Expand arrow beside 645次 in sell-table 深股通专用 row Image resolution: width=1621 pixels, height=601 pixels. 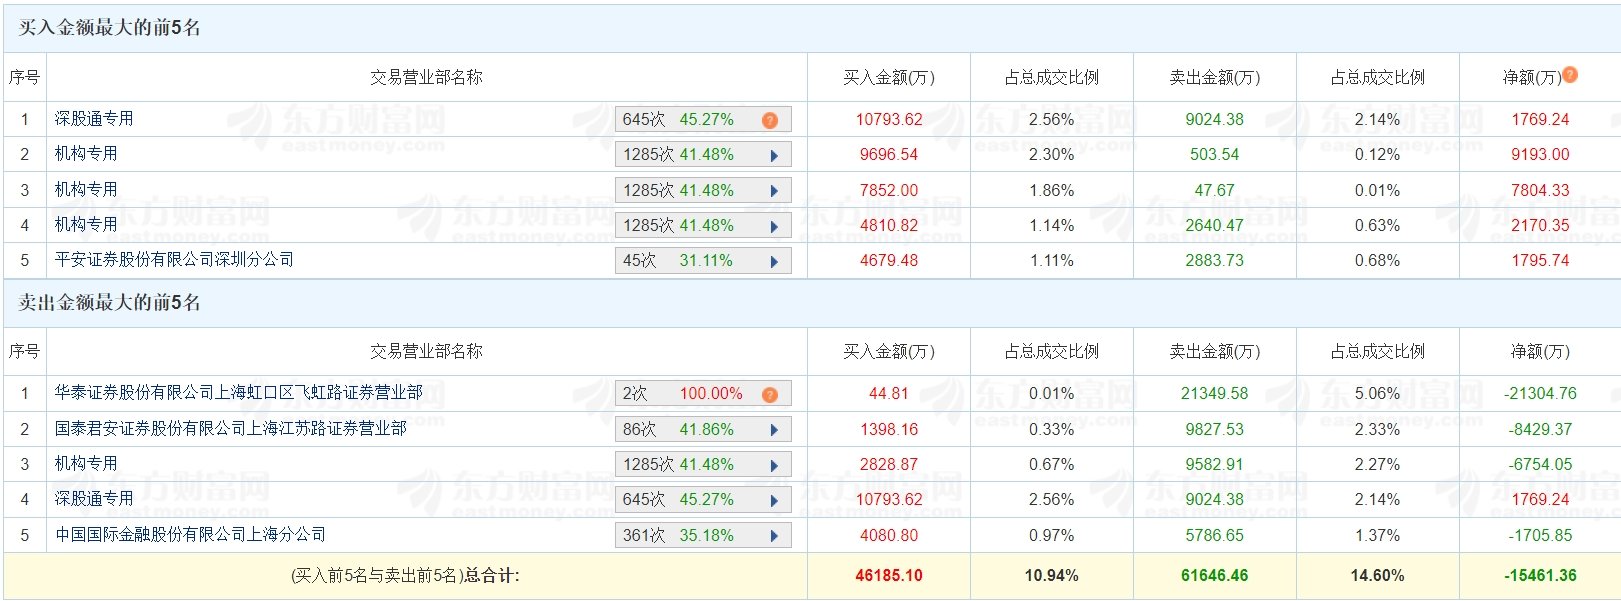click(774, 500)
